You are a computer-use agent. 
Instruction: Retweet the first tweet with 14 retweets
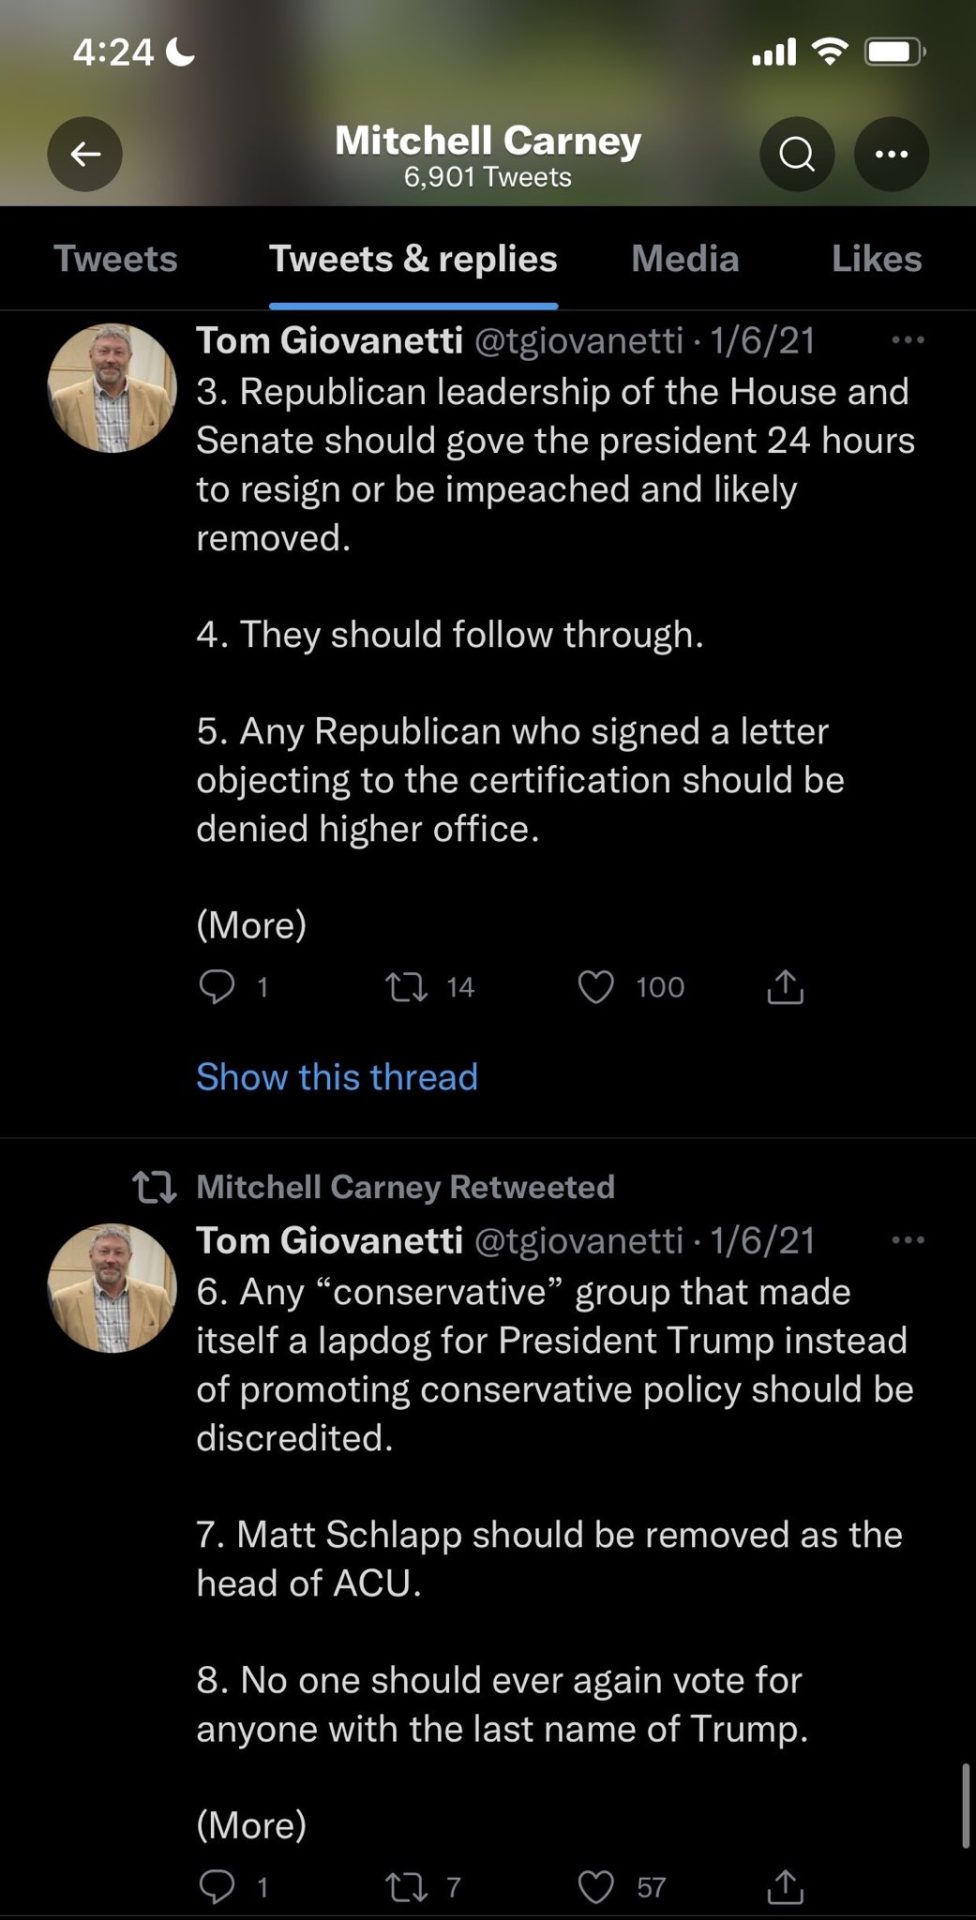click(x=407, y=988)
